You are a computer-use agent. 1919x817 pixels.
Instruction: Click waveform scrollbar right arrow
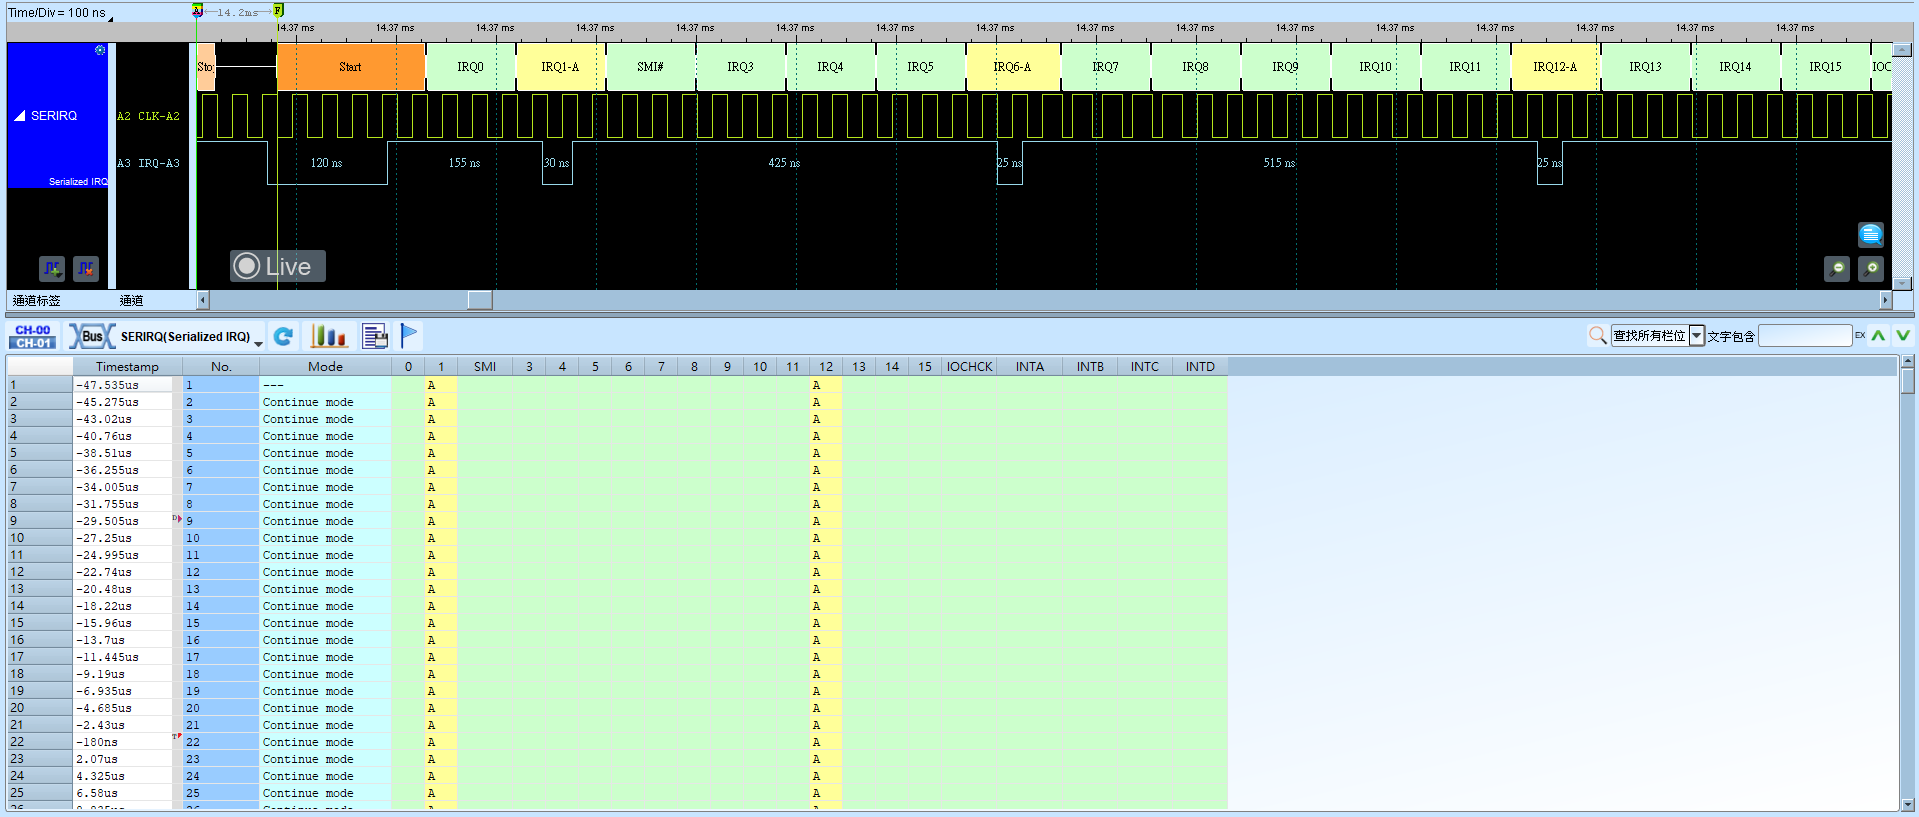coord(1886,300)
